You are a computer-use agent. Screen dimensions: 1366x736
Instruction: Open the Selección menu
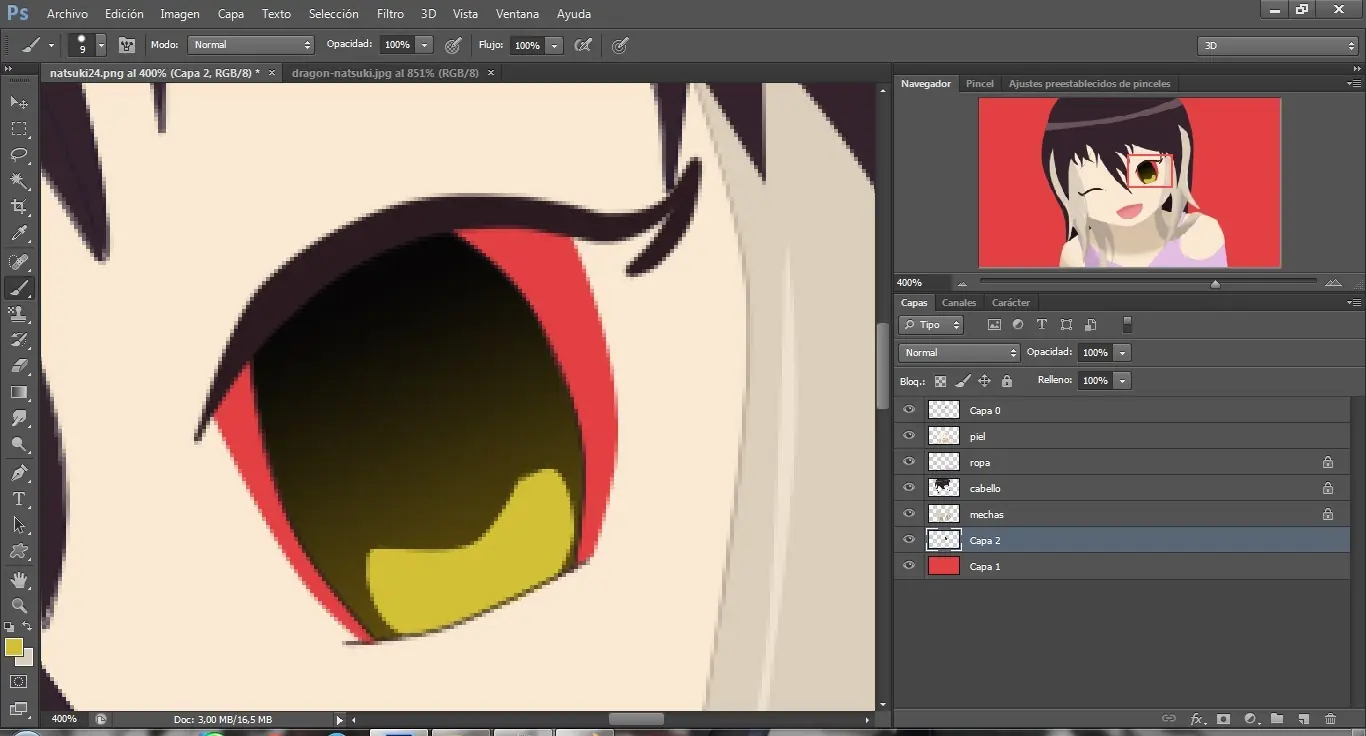(334, 14)
